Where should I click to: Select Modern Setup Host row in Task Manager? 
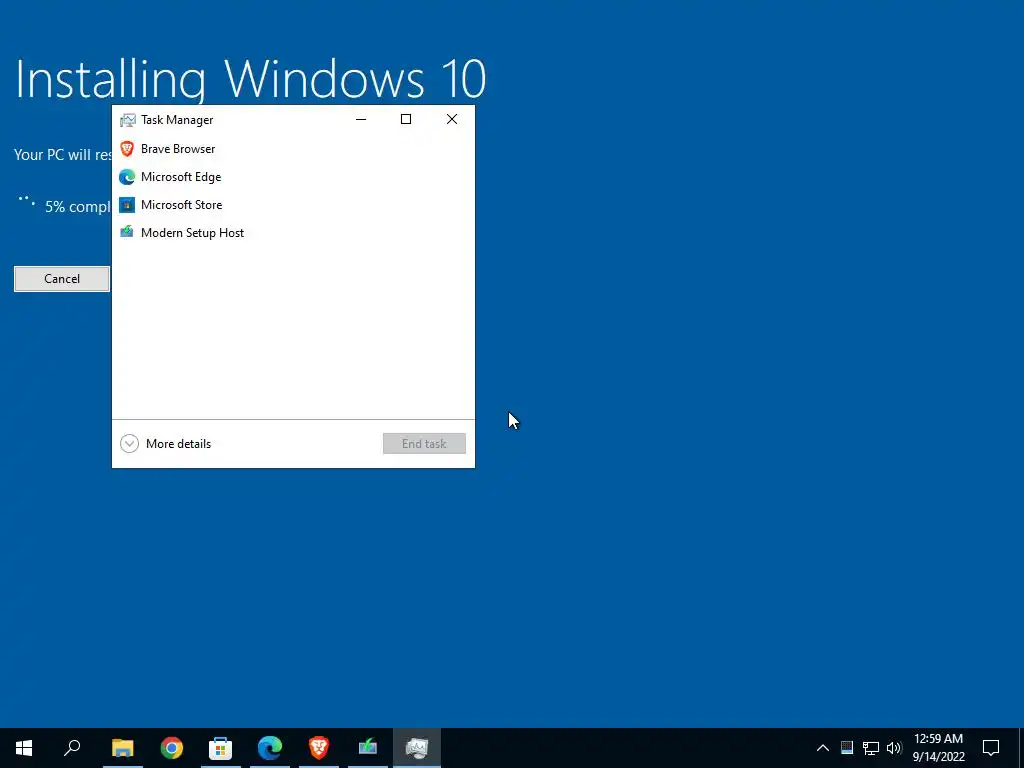click(x=293, y=233)
